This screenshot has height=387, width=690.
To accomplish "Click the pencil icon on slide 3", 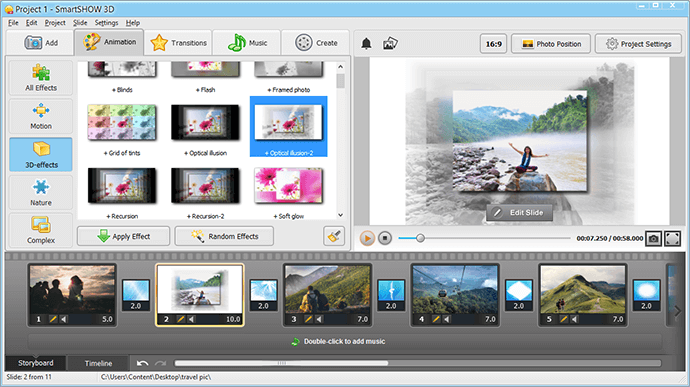I will 308,319.
